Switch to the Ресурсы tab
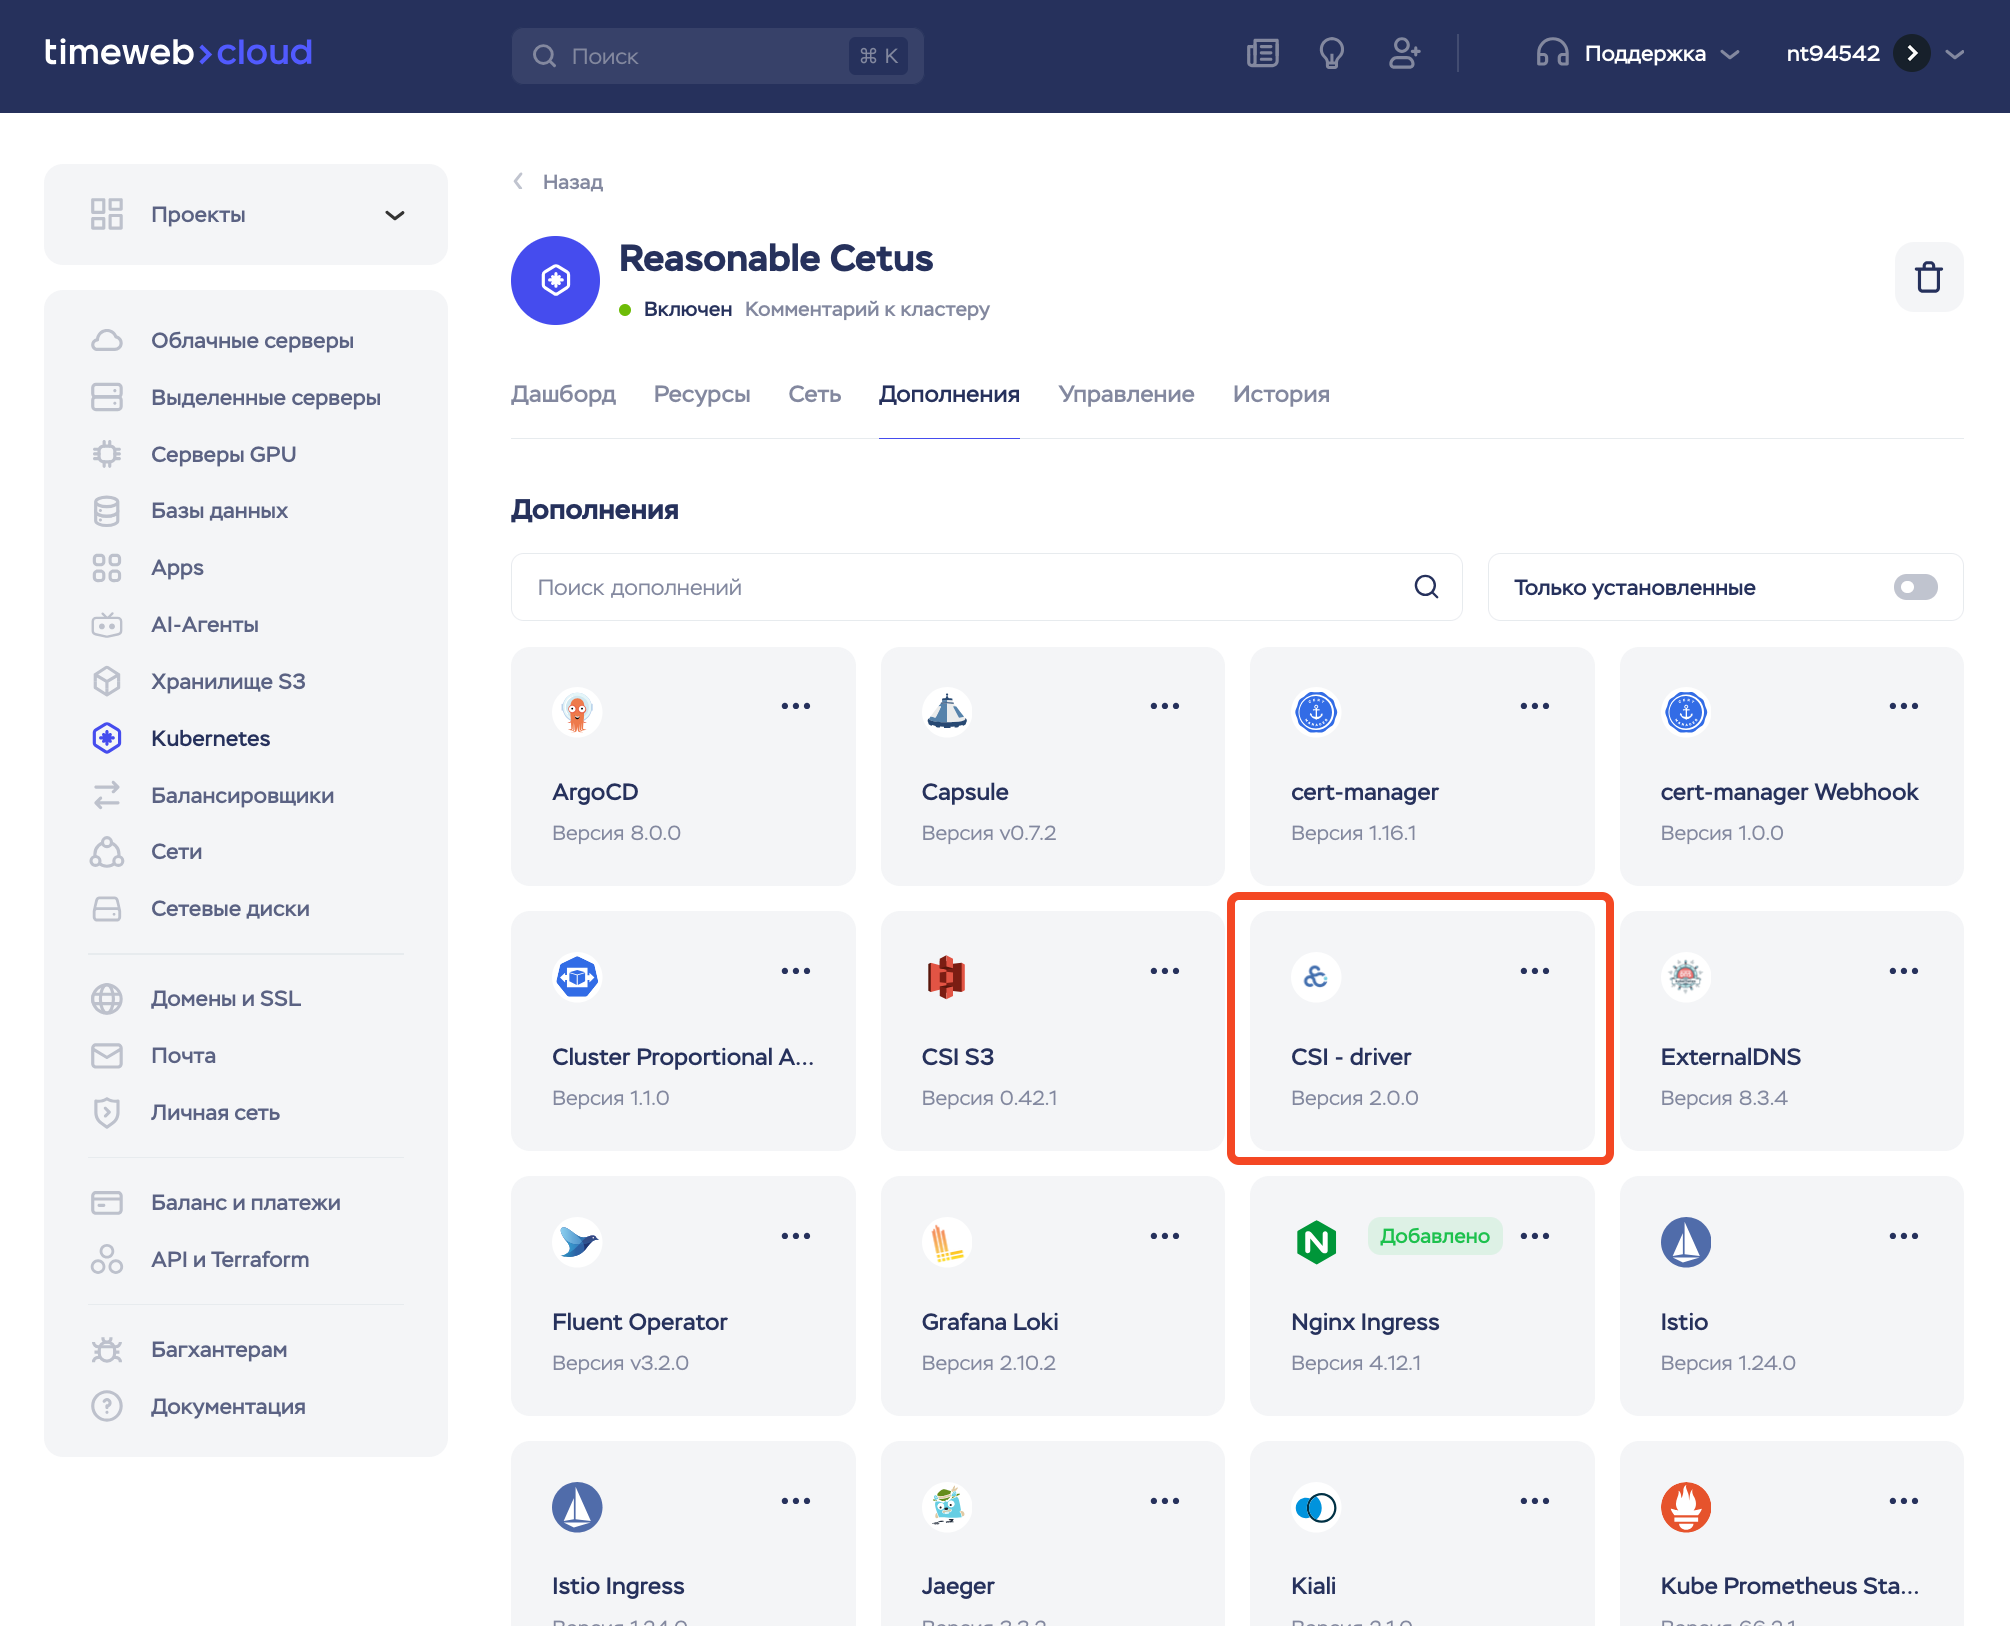Viewport: 2010px width, 1626px height. click(702, 394)
